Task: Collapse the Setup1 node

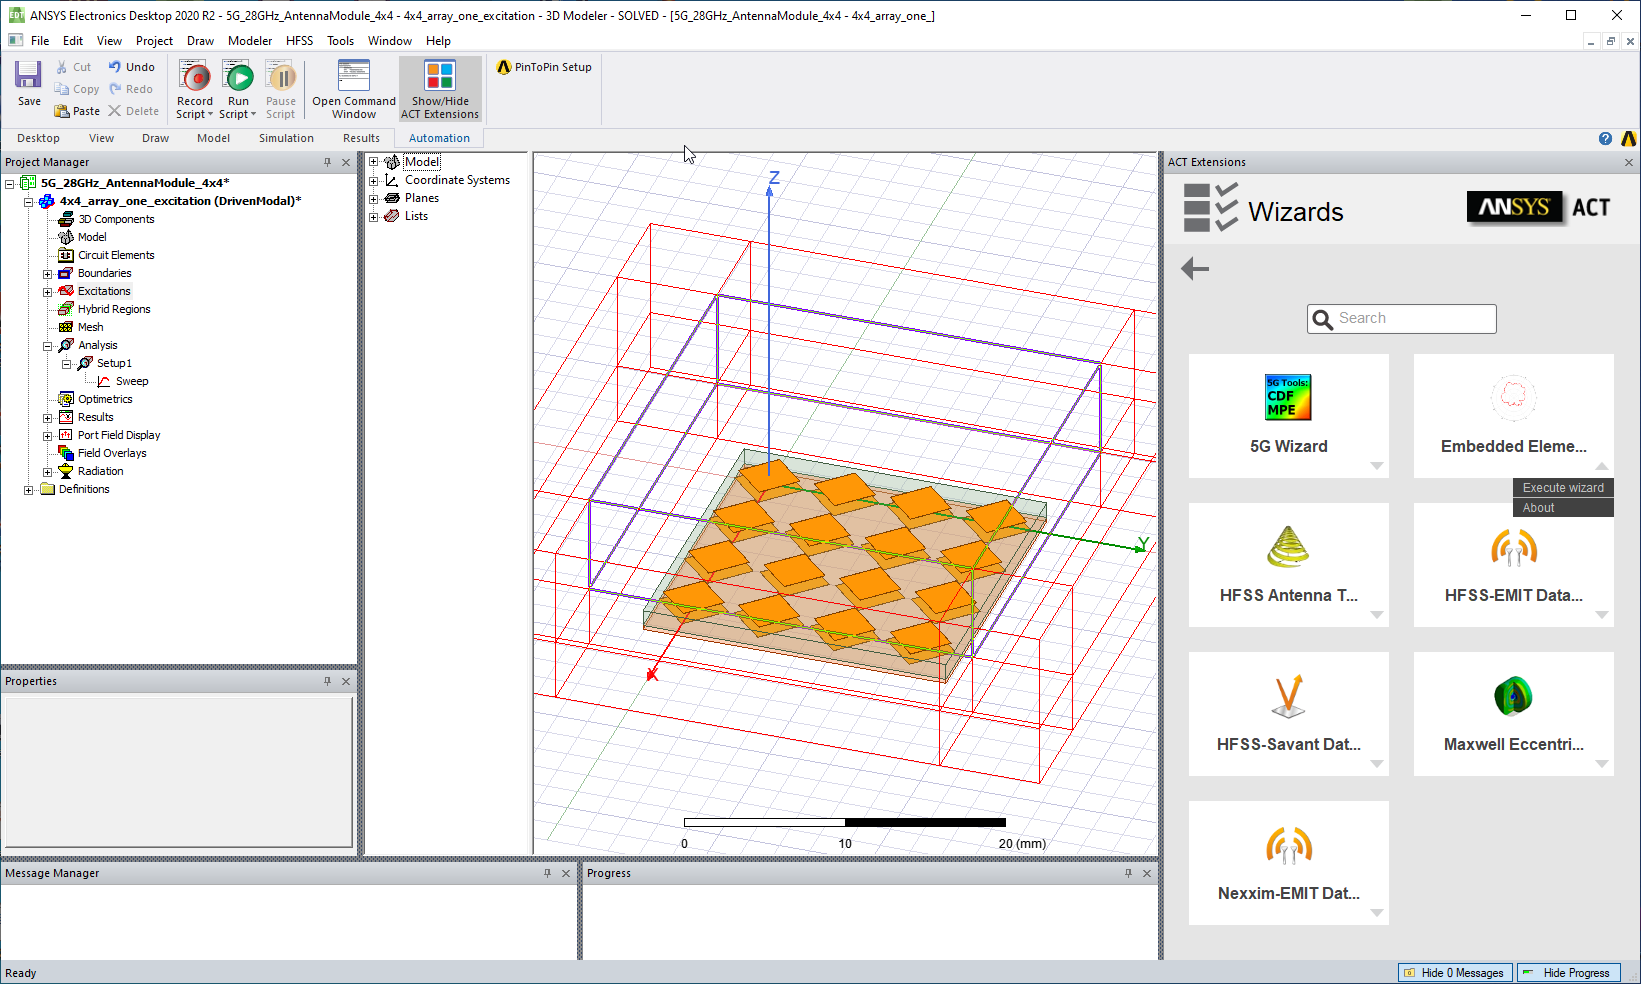Action: tap(66, 363)
